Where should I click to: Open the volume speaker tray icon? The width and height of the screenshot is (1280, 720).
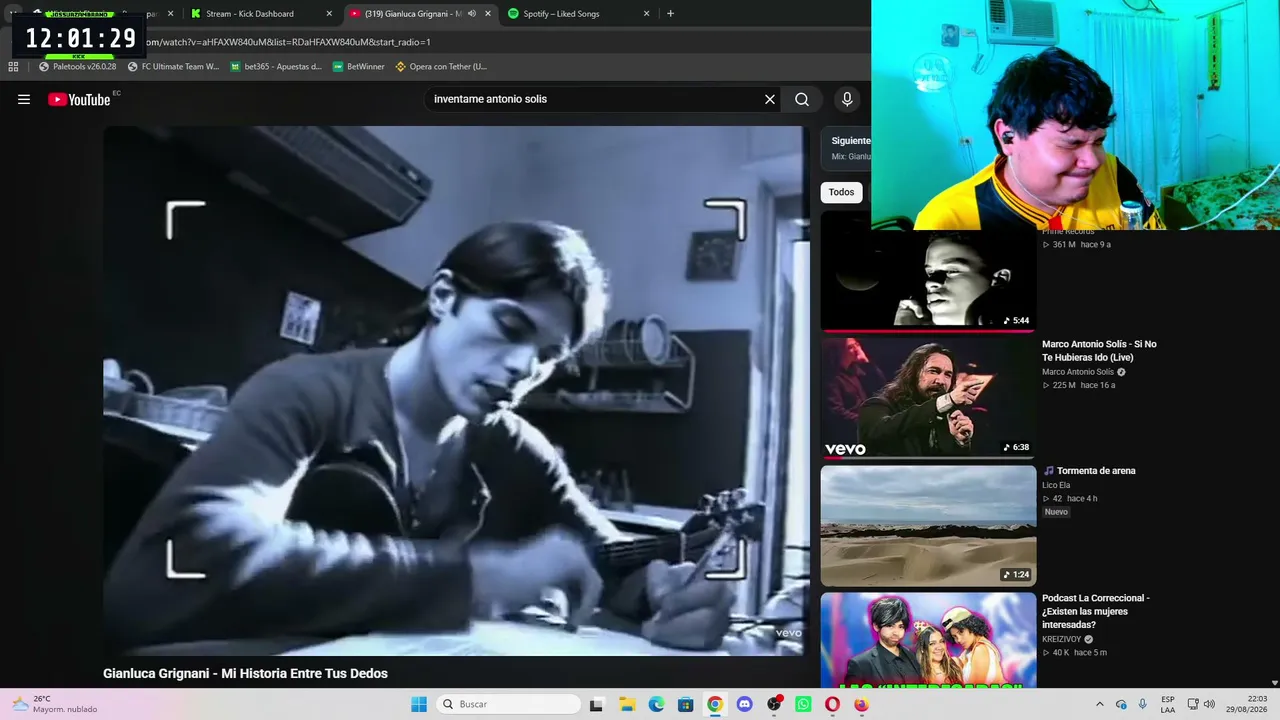tap(1209, 704)
